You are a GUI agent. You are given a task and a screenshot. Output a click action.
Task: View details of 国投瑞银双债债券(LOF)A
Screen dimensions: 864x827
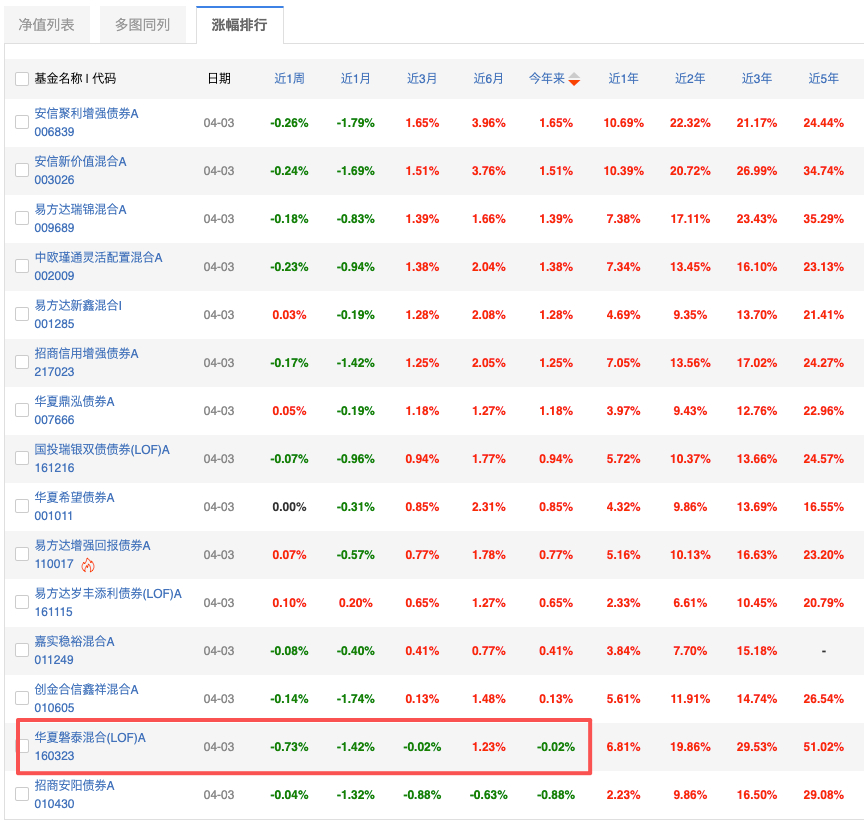[101, 449]
